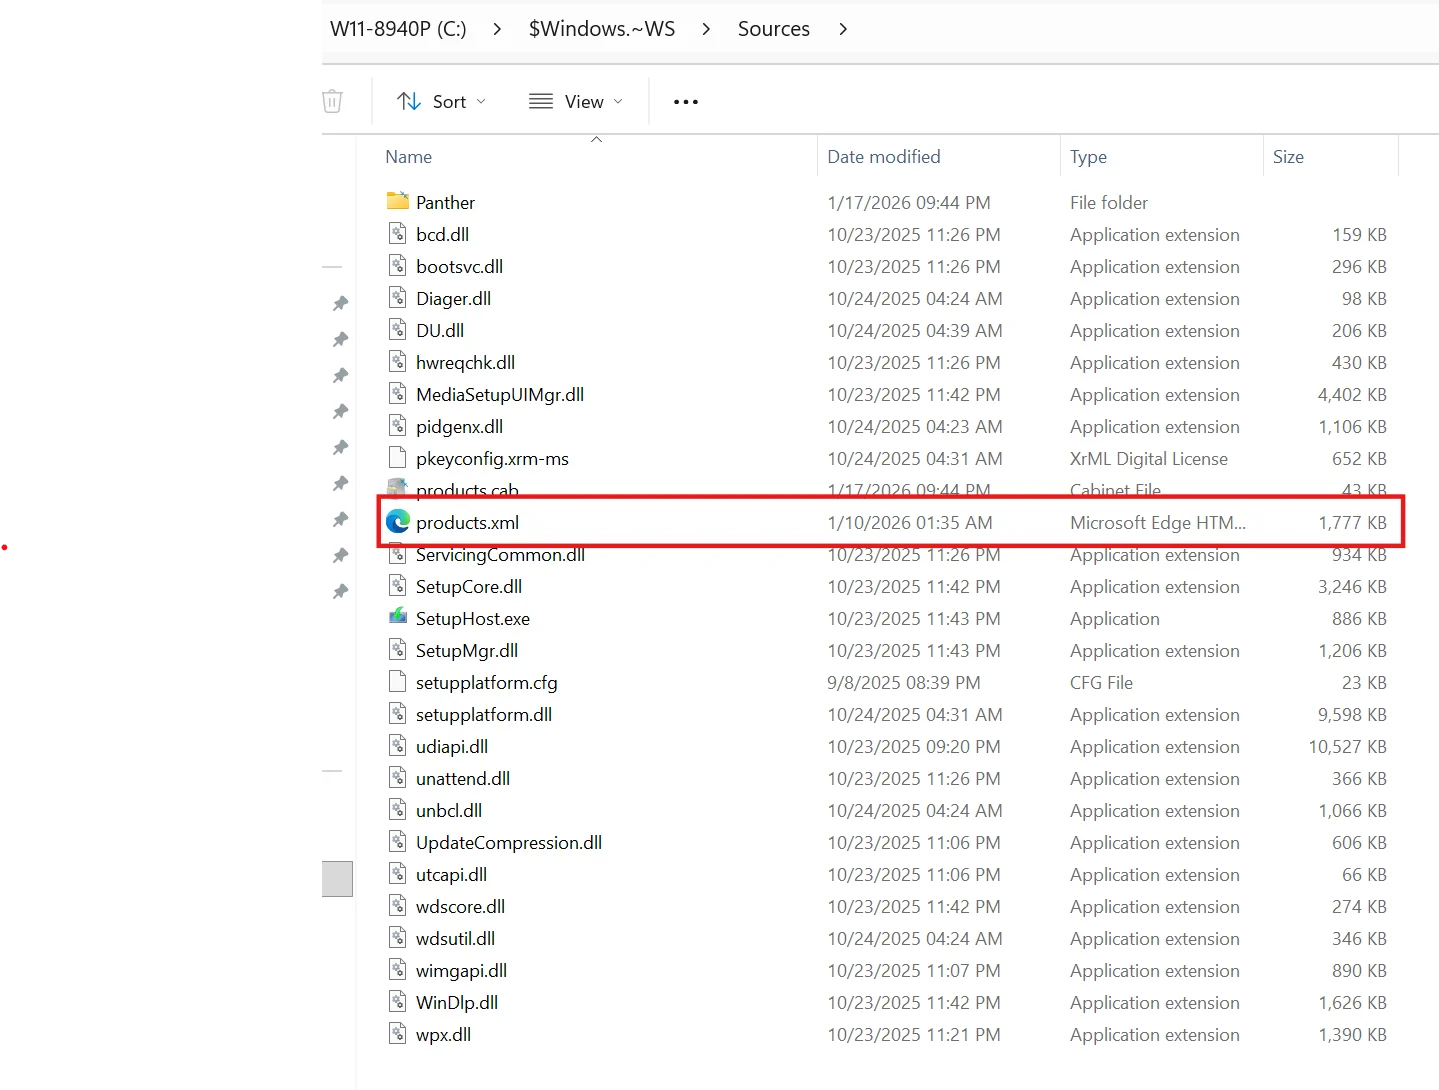Click the XrML Digital License type text
This screenshot has height=1090, width=1439.
click(x=1149, y=459)
